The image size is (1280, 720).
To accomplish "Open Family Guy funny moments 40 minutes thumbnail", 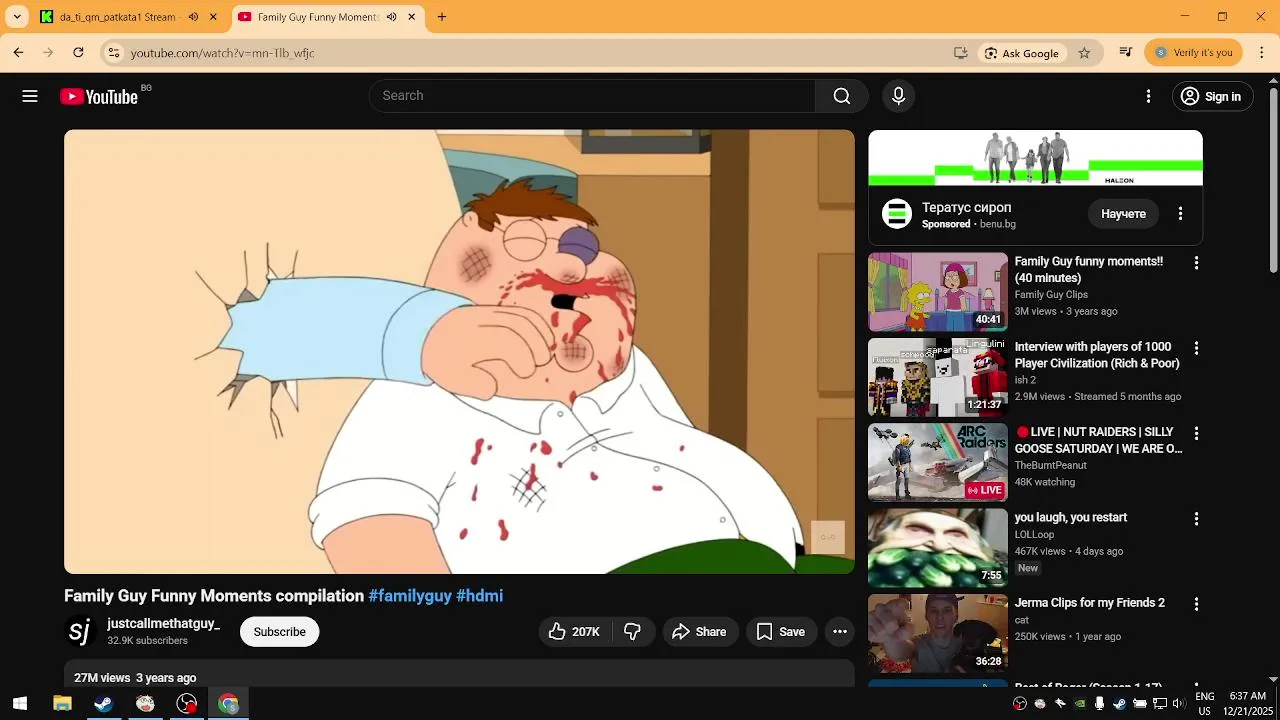I will click(x=937, y=291).
